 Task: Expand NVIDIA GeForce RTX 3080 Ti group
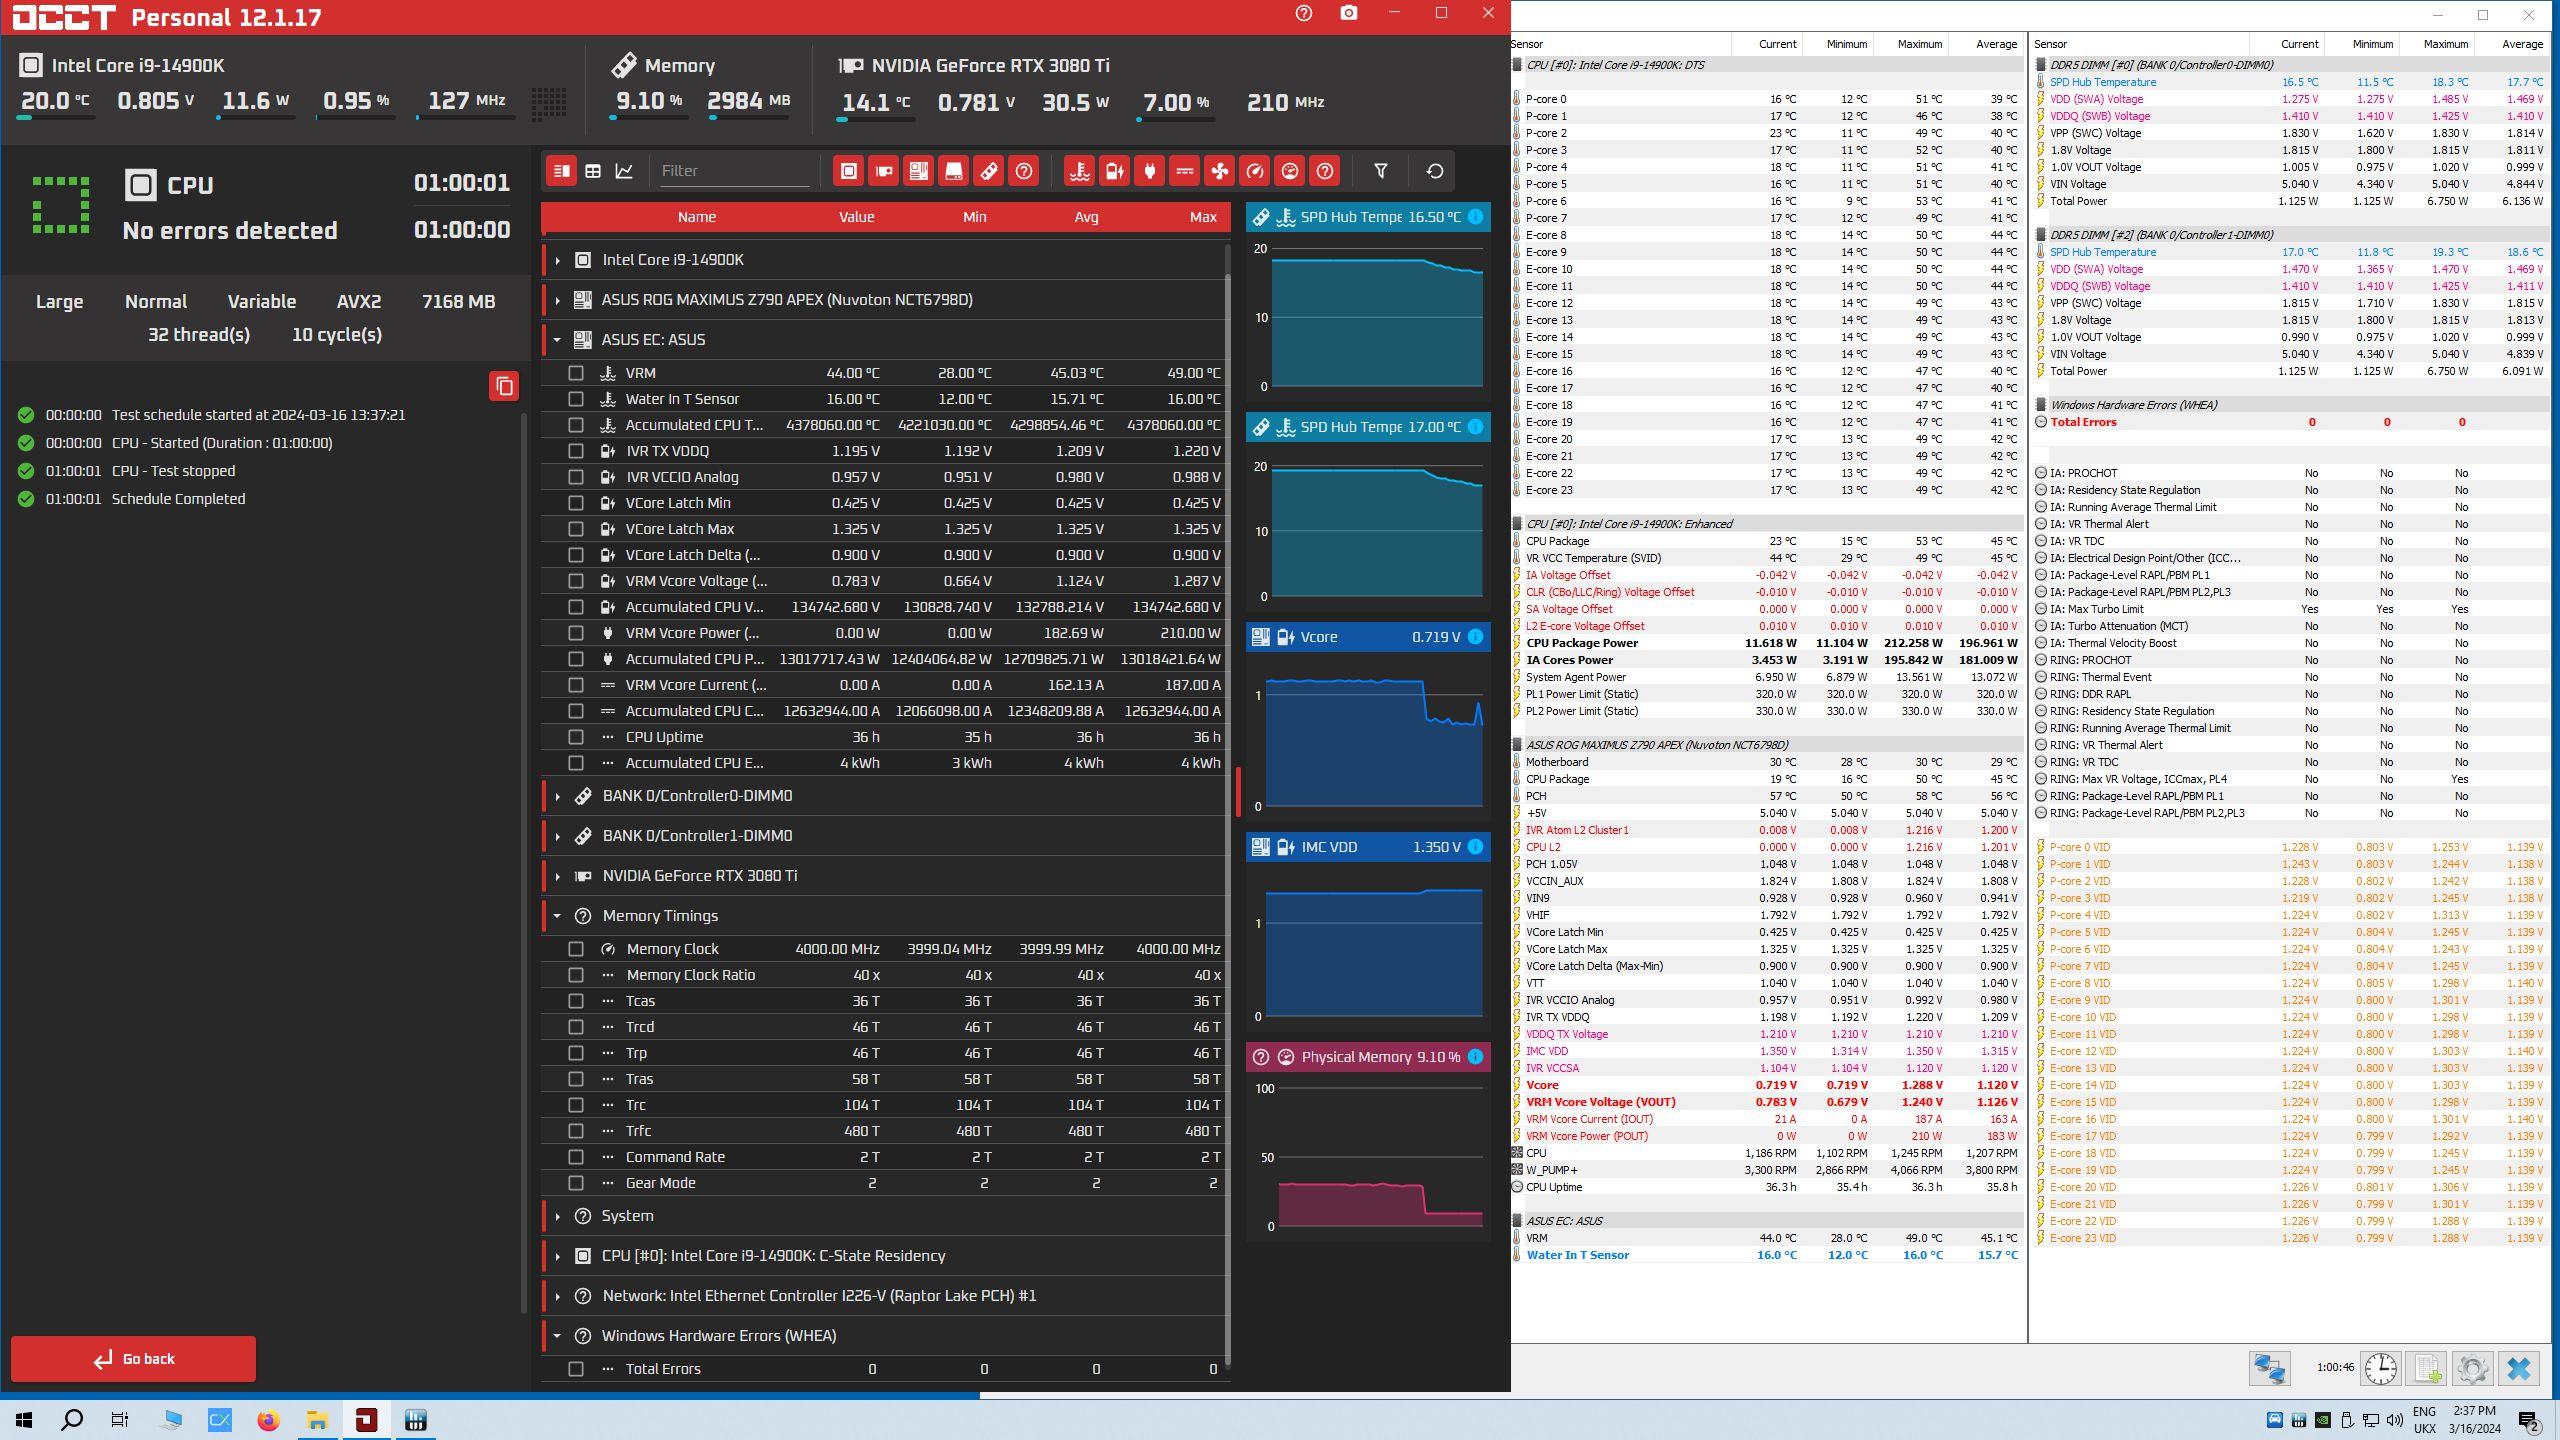coord(557,876)
